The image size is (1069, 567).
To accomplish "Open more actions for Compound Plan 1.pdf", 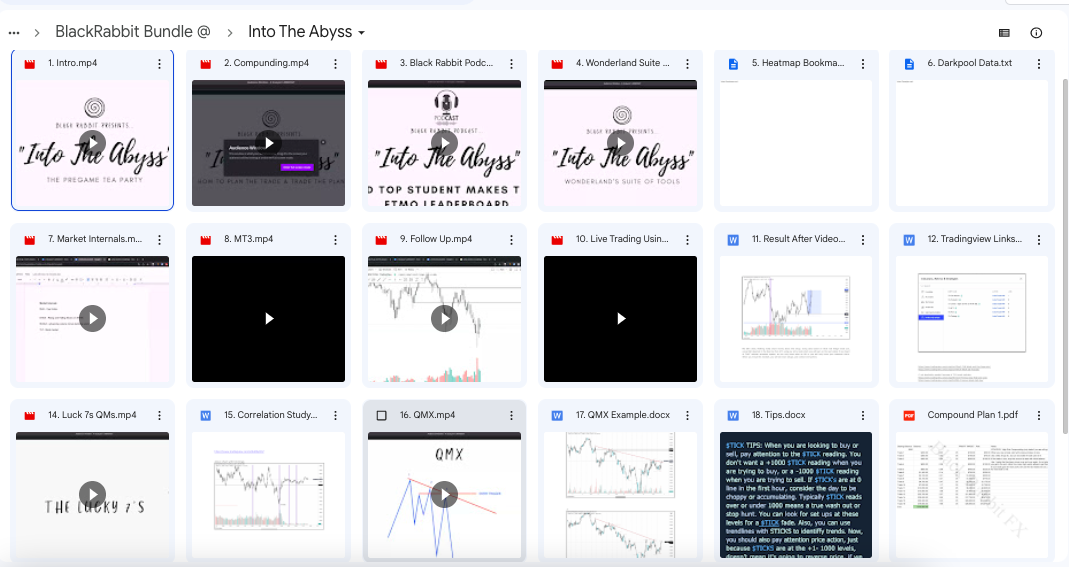I will (x=1039, y=415).
